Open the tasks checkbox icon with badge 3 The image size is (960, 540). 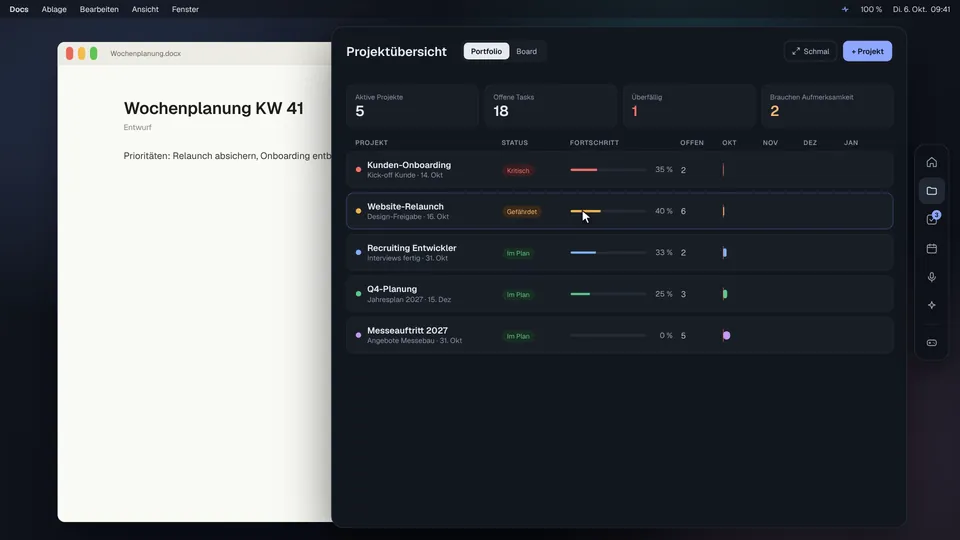[x=931, y=219]
